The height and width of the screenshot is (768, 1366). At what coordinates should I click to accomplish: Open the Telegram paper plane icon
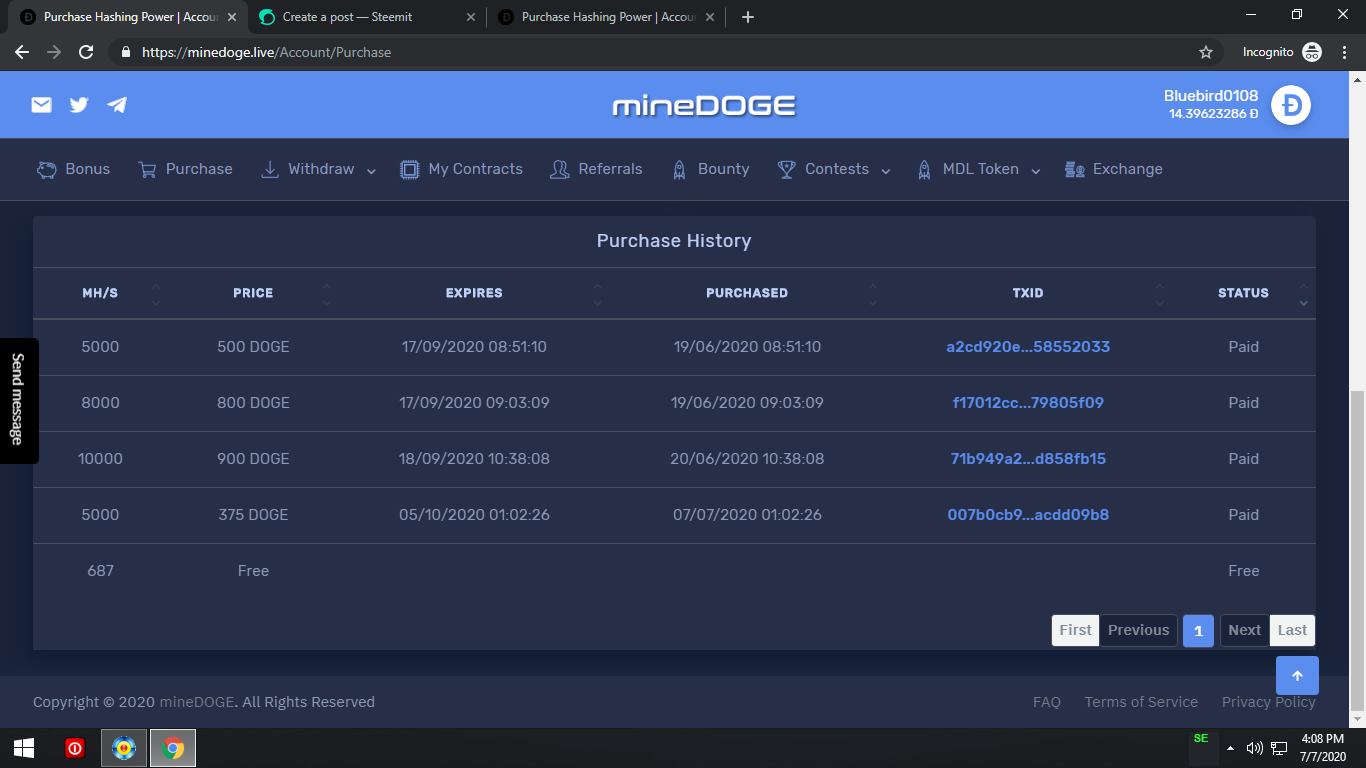click(117, 105)
